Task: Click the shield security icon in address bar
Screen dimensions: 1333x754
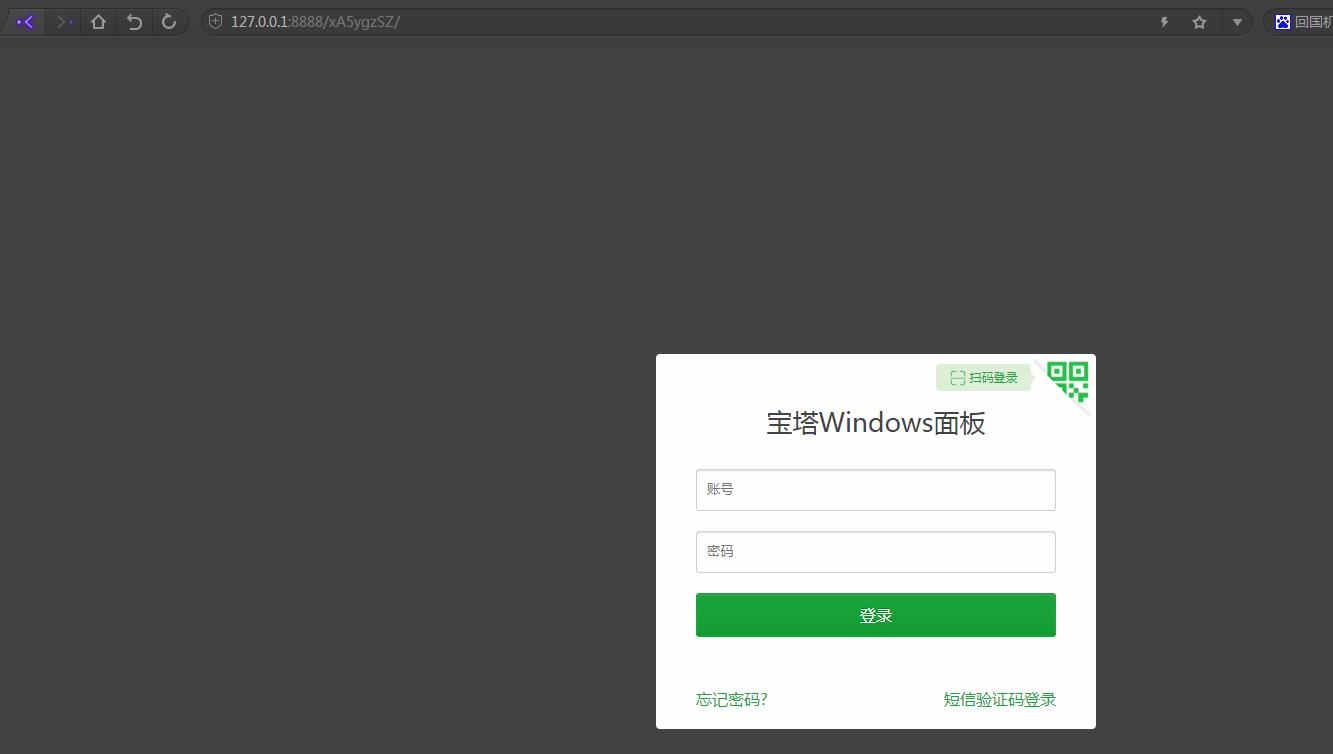Action: click(215, 21)
